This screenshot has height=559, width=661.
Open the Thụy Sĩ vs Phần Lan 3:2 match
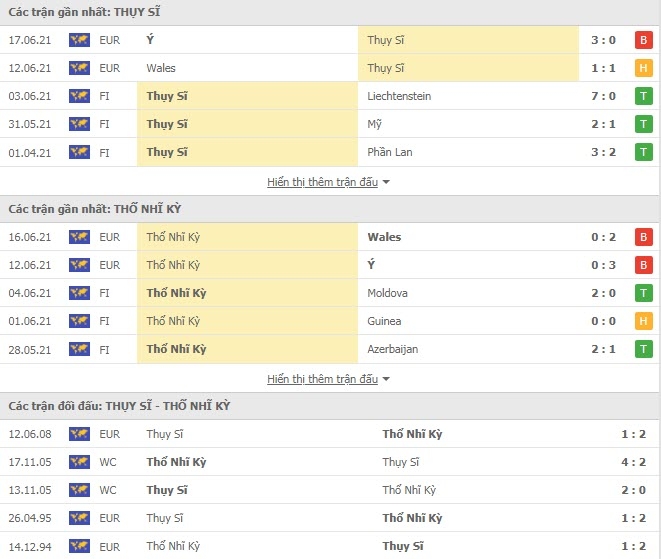pyautogui.click(x=330, y=152)
